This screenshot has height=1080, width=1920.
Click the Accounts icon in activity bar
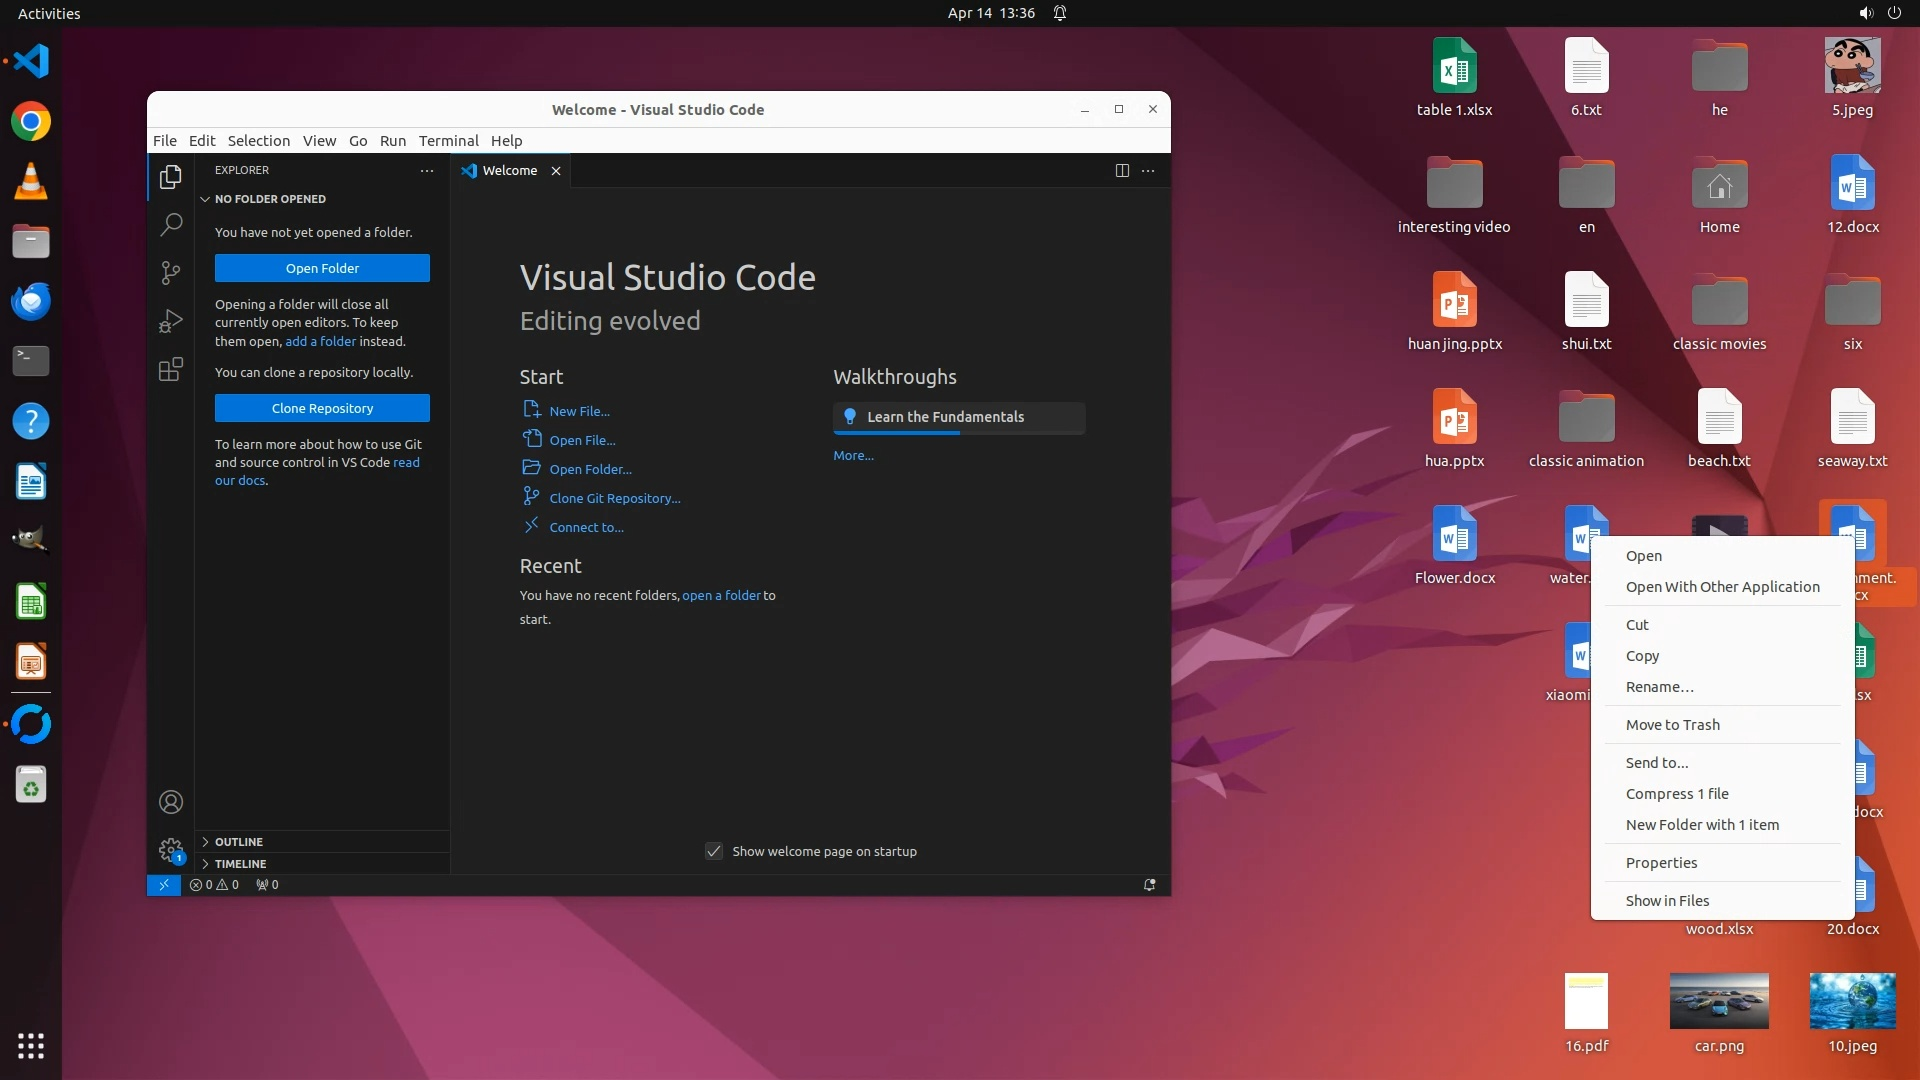171,802
